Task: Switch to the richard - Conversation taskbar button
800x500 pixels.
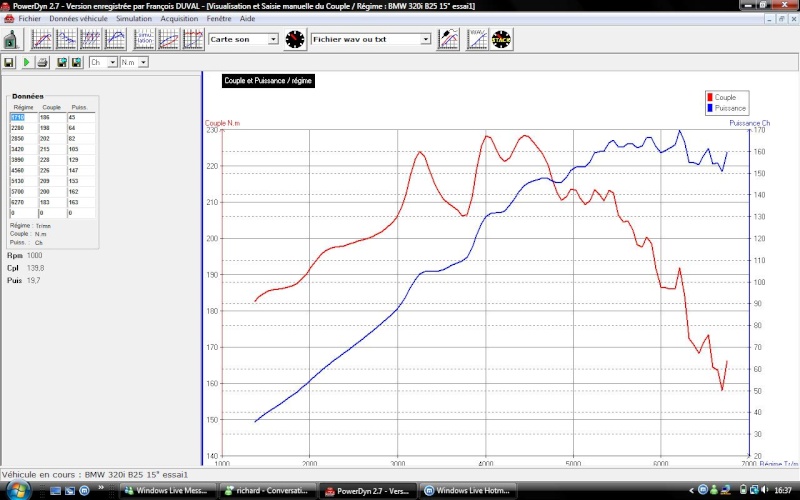Action: (x=268, y=491)
